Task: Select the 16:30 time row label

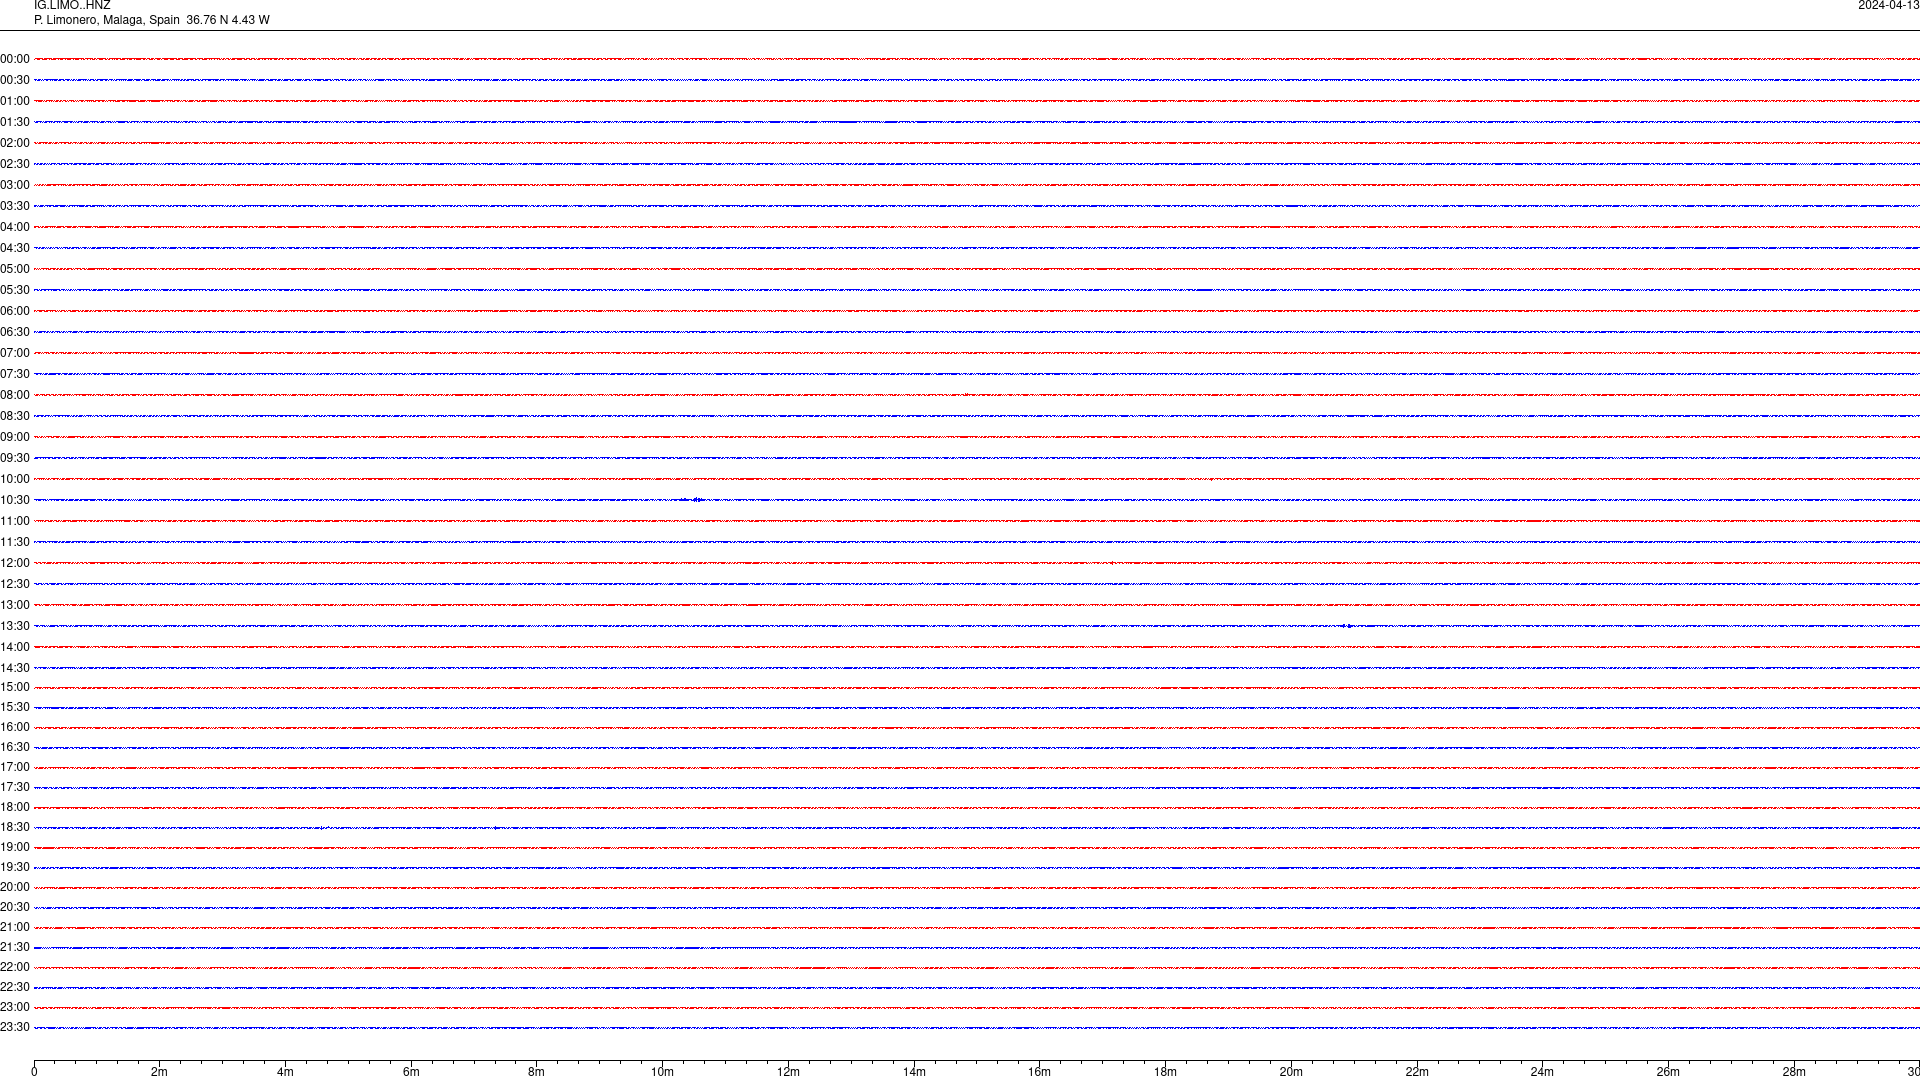Action: tap(15, 747)
